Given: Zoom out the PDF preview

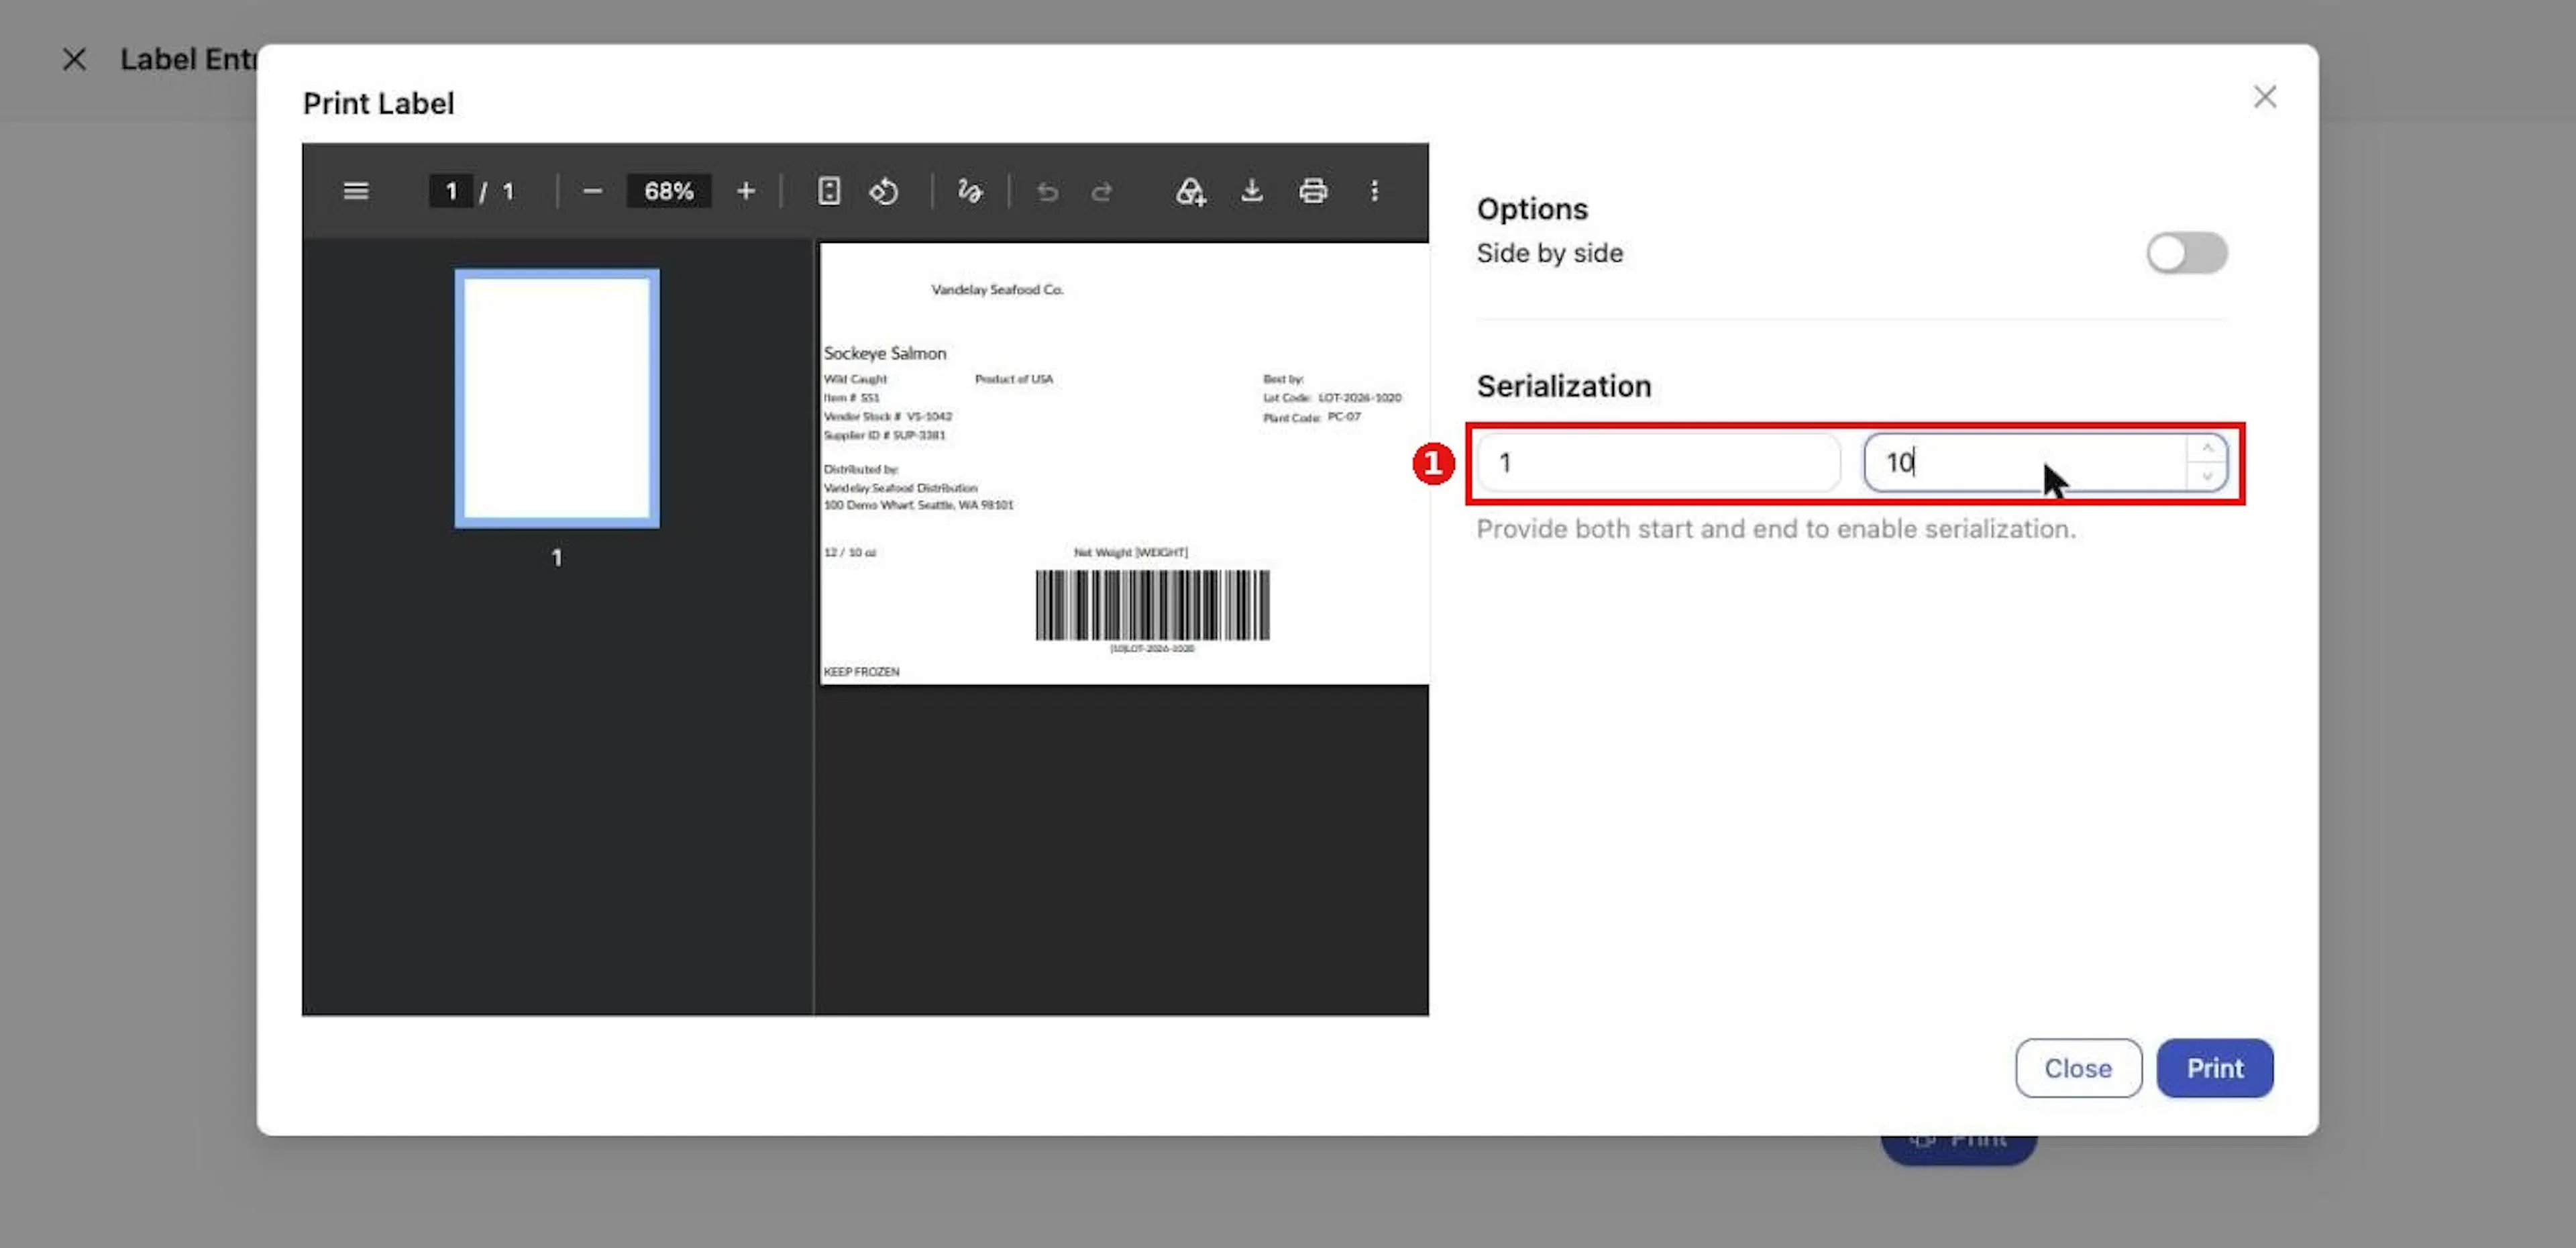Looking at the screenshot, I should [x=592, y=191].
